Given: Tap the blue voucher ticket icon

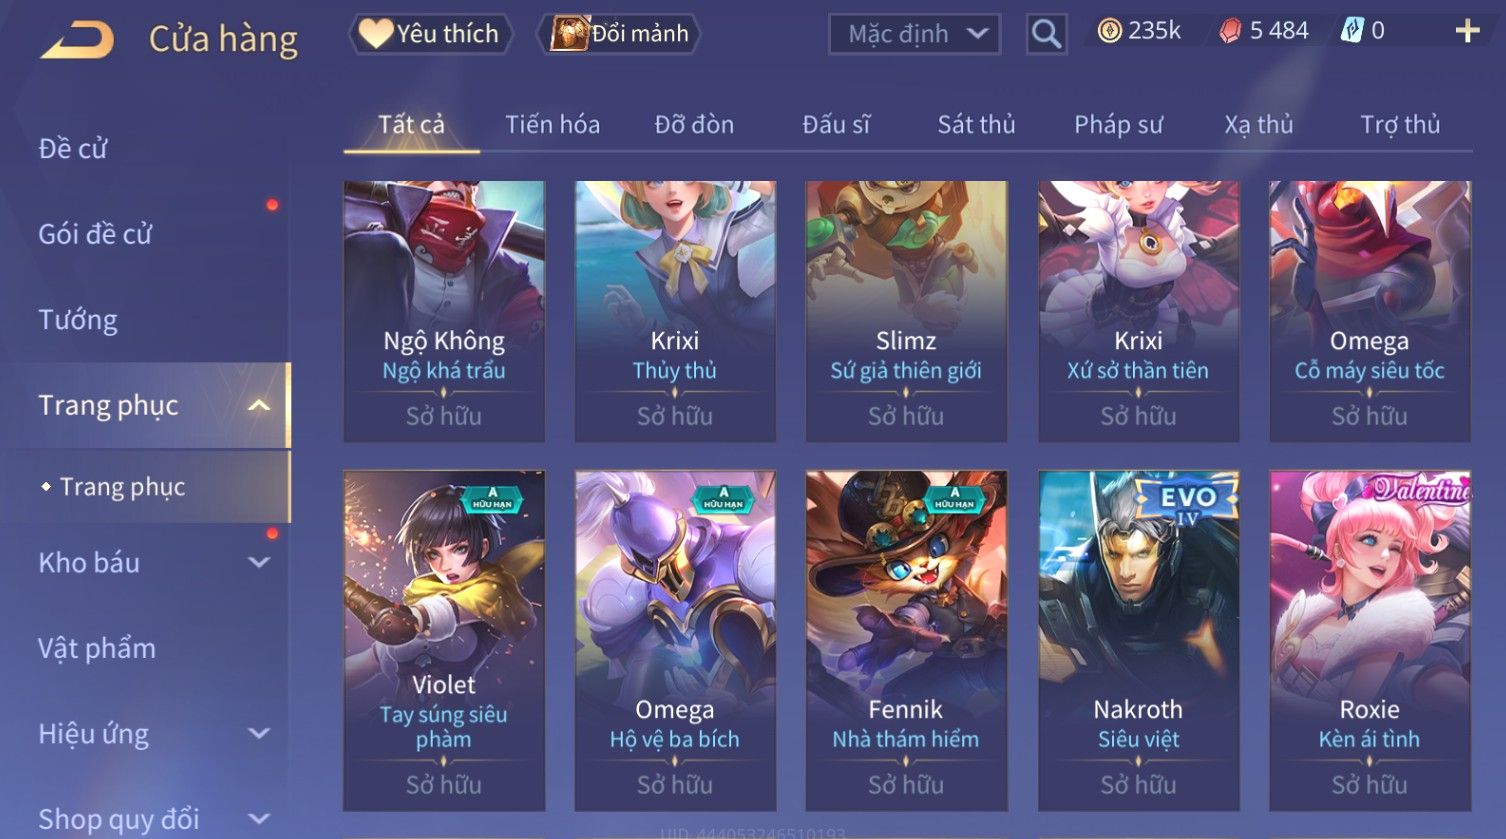Looking at the screenshot, I should [x=1352, y=31].
